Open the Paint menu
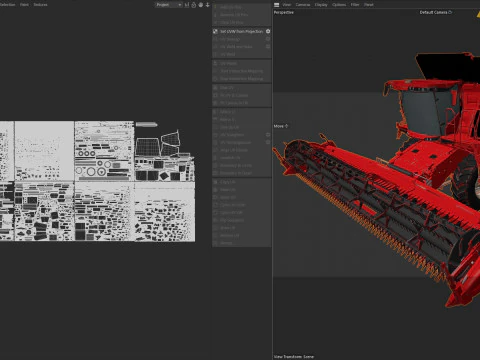This screenshot has width=480, height=360. pyautogui.click(x=24, y=5)
